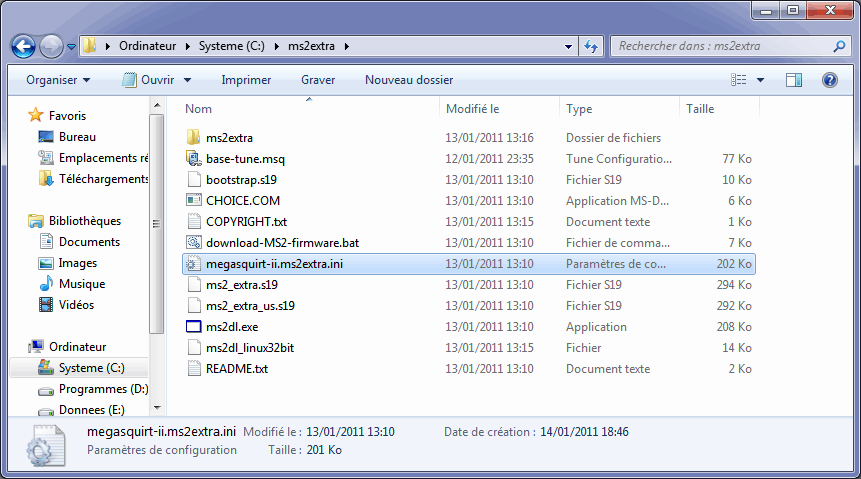Click the base-tune.msq file icon

coord(194,159)
